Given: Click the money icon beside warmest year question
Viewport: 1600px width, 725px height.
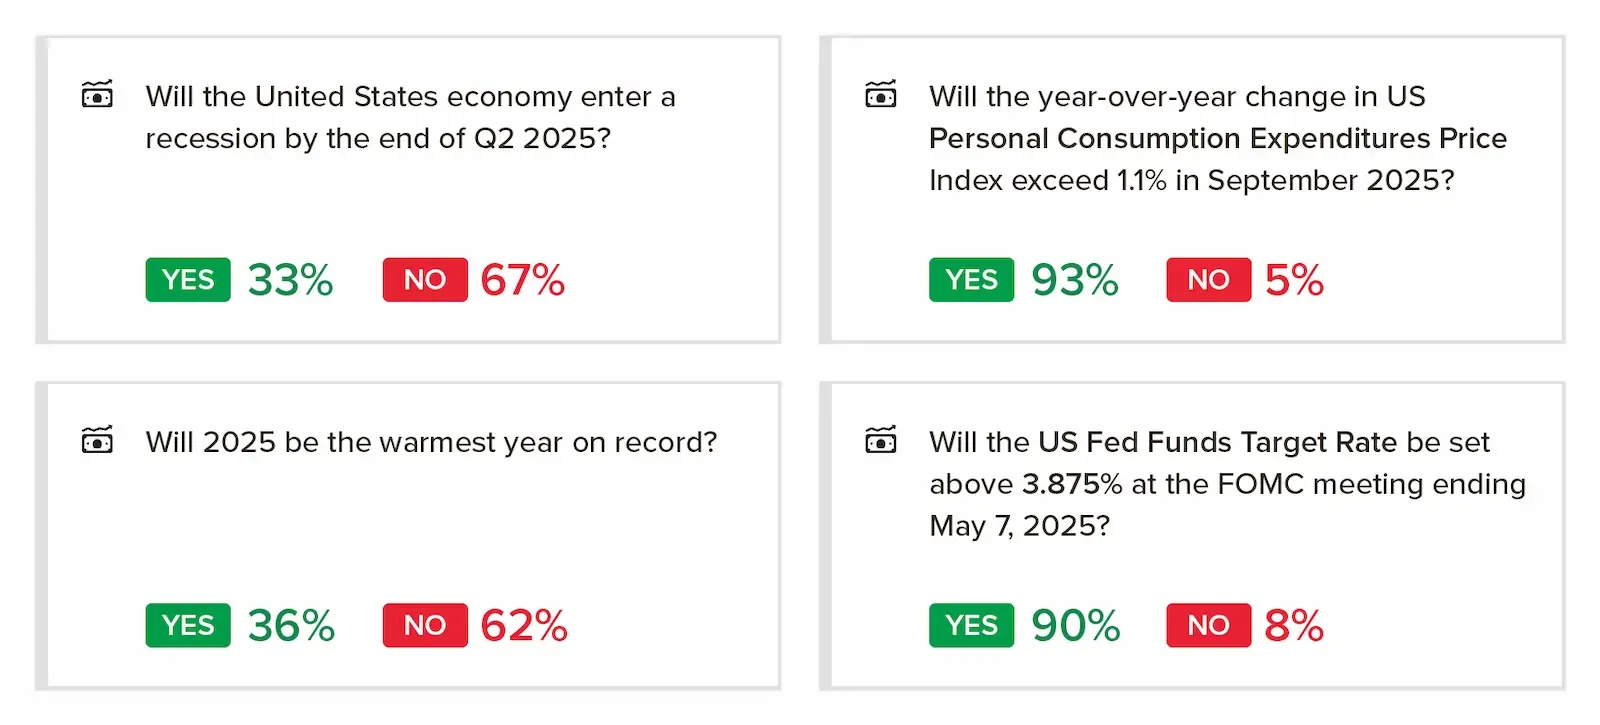Looking at the screenshot, I should tap(97, 440).
